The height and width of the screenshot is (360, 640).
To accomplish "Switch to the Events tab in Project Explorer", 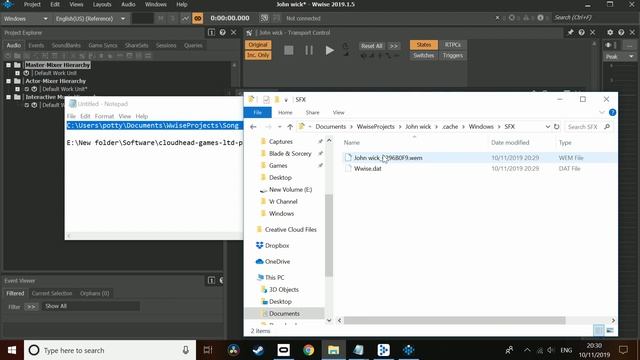I will pos(36,45).
